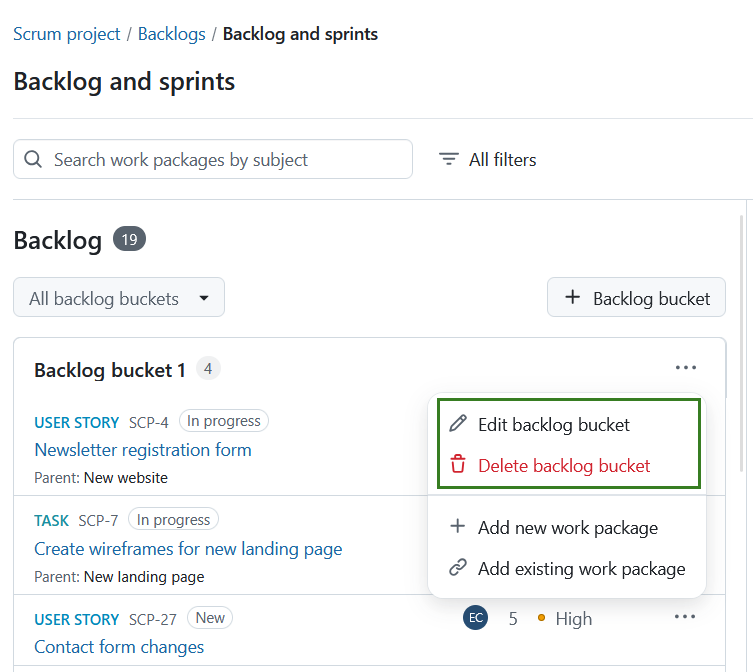
Task: Click the SCP-7 identifier
Action: point(98,521)
